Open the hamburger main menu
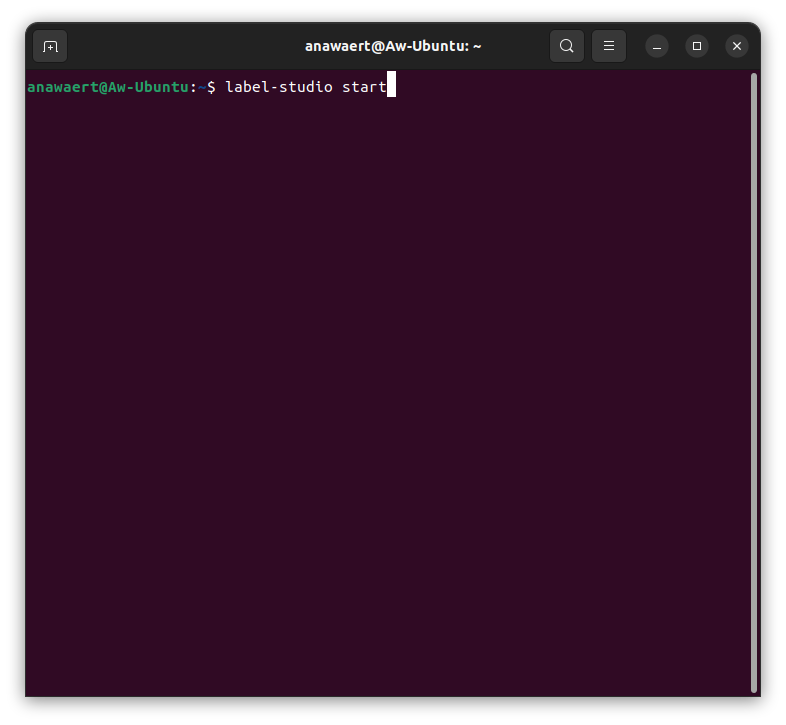The image size is (786, 725). point(609,46)
